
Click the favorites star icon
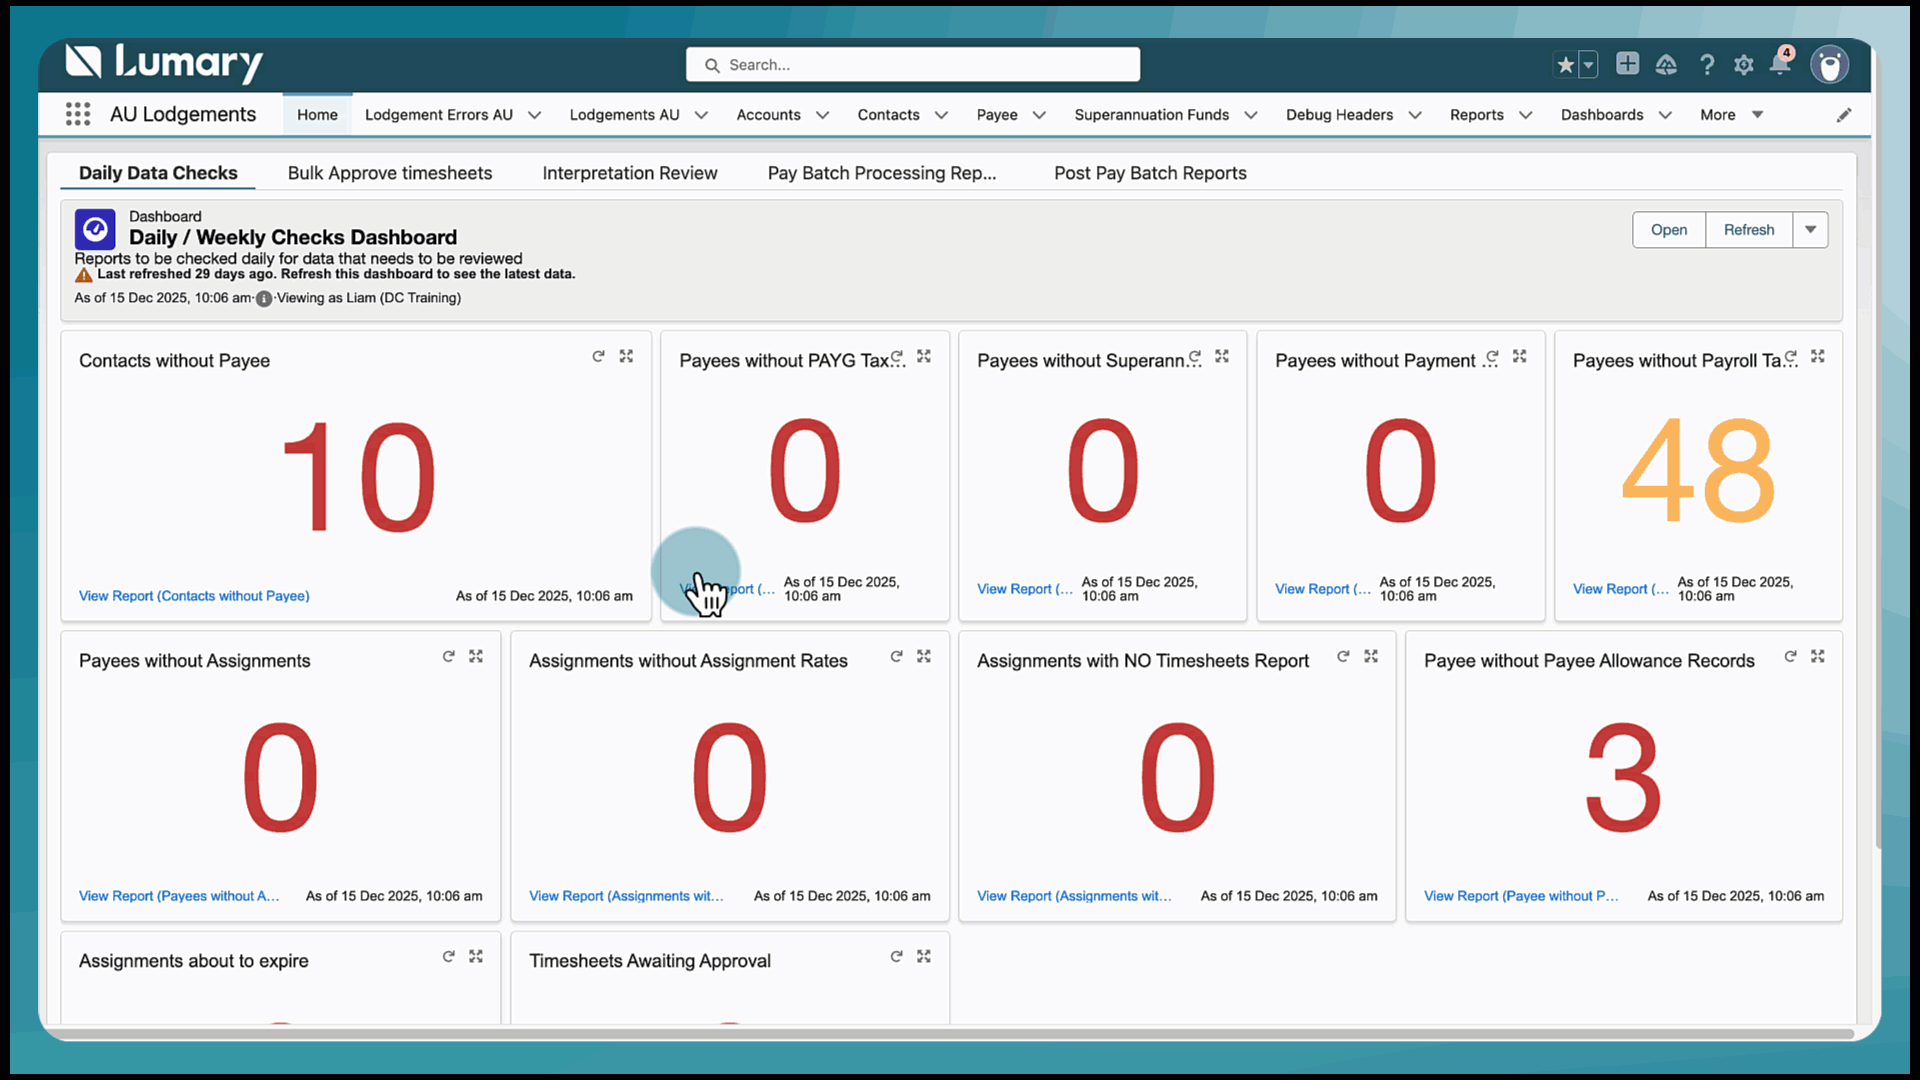[x=1565, y=64]
